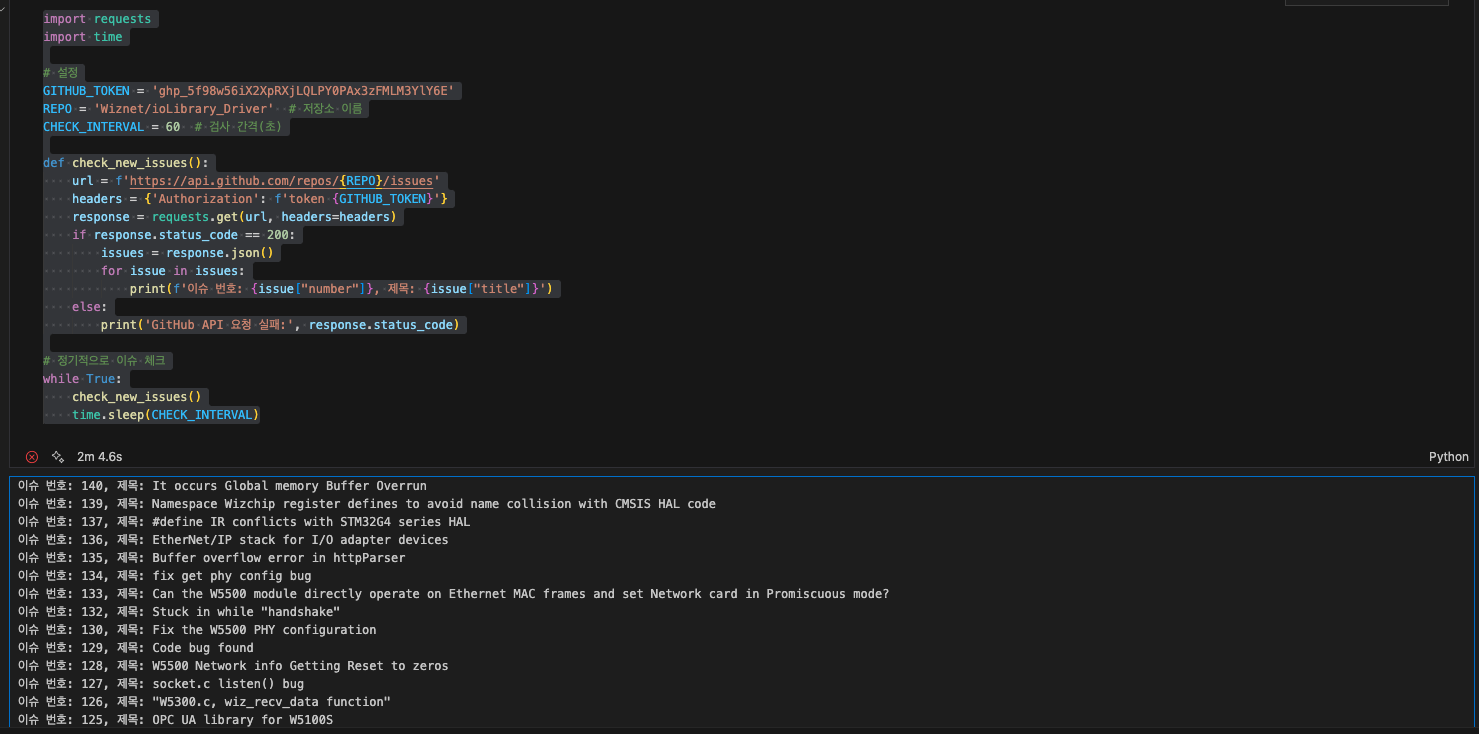Click the 'GitHub API 요청 실패' print line

pyautogui.click(x=282, y=325)
